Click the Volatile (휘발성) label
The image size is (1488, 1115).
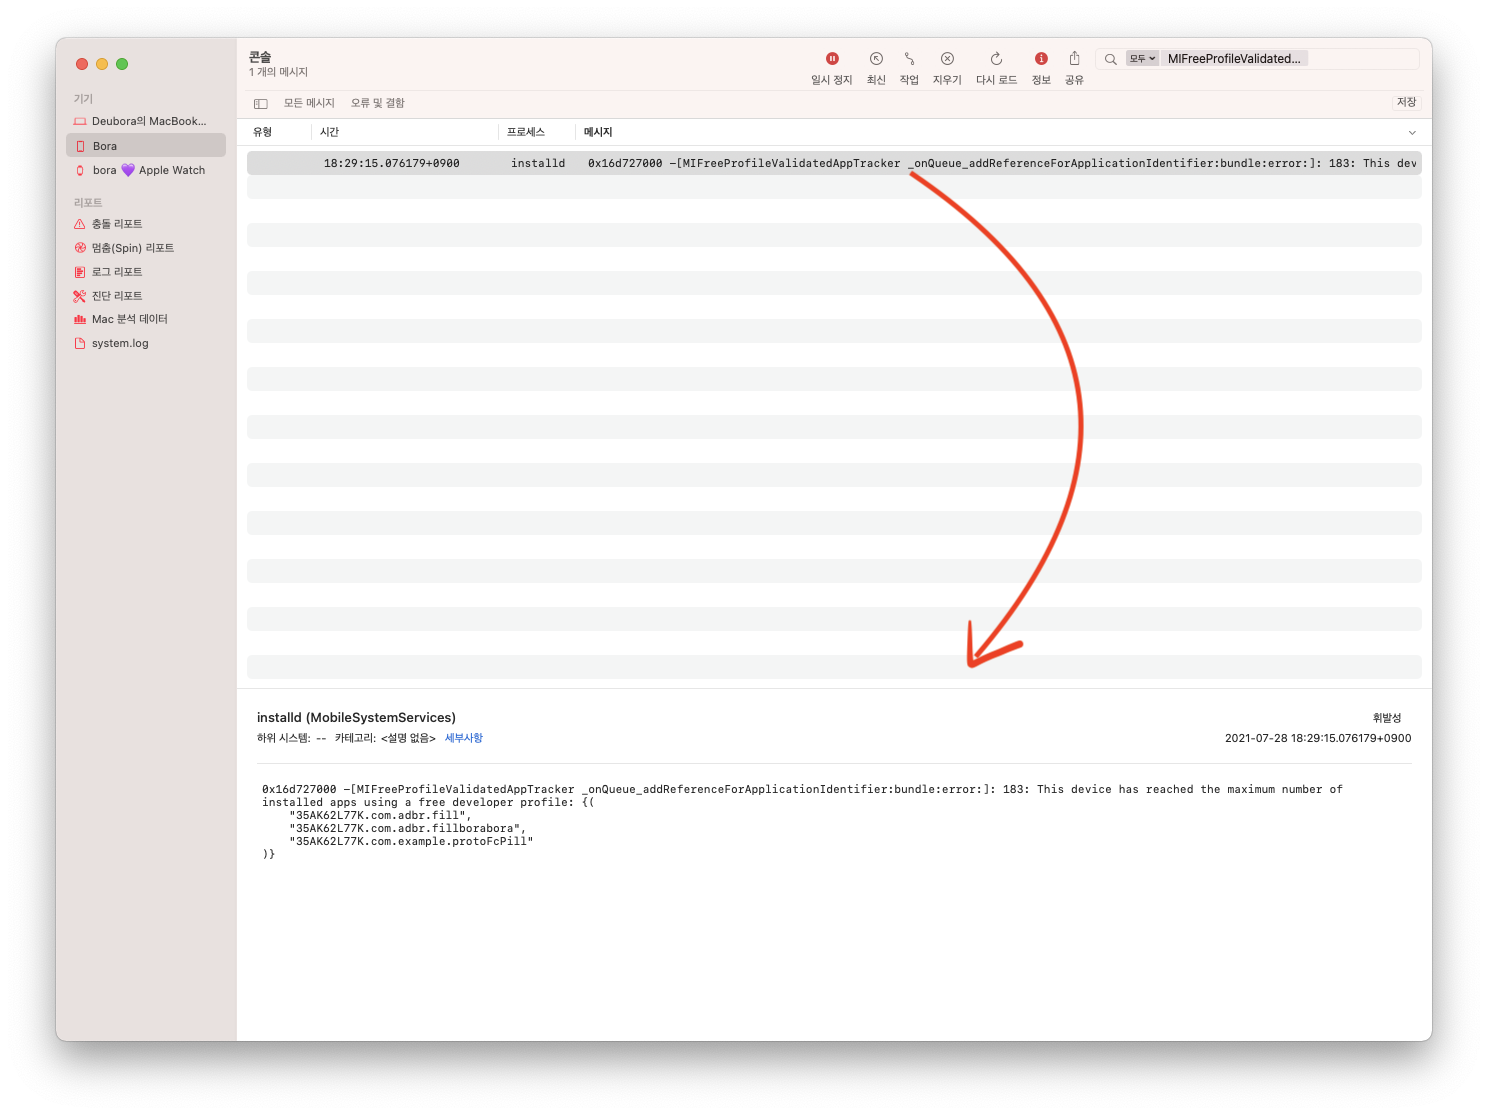[x=1387, y=718]
